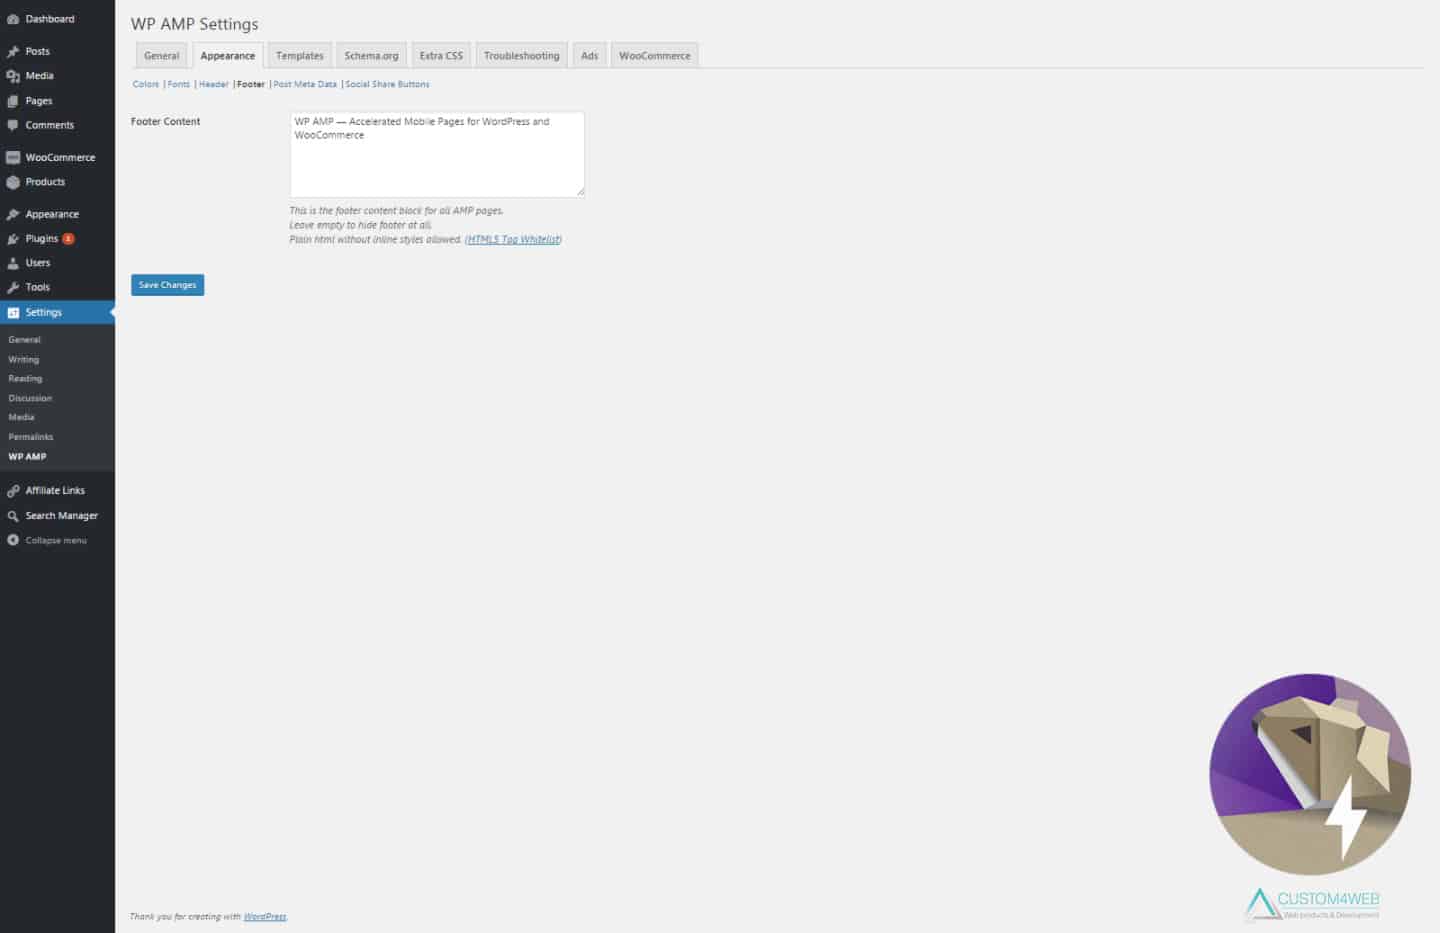
Task: Open the Tools menu label
Action: point(38,287)
